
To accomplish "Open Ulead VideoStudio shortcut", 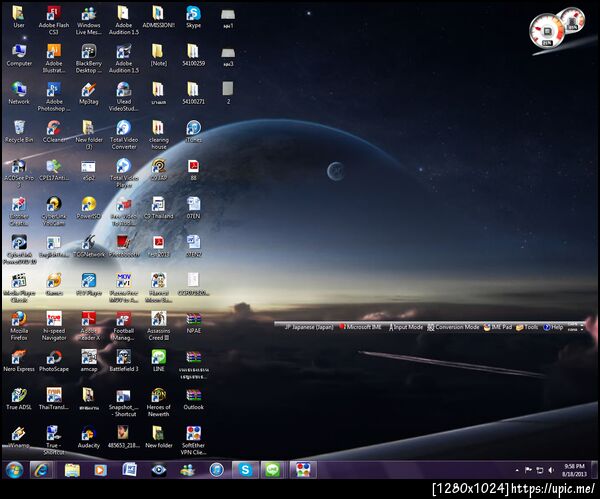I will pyautogui.click(x=124, y=96).
